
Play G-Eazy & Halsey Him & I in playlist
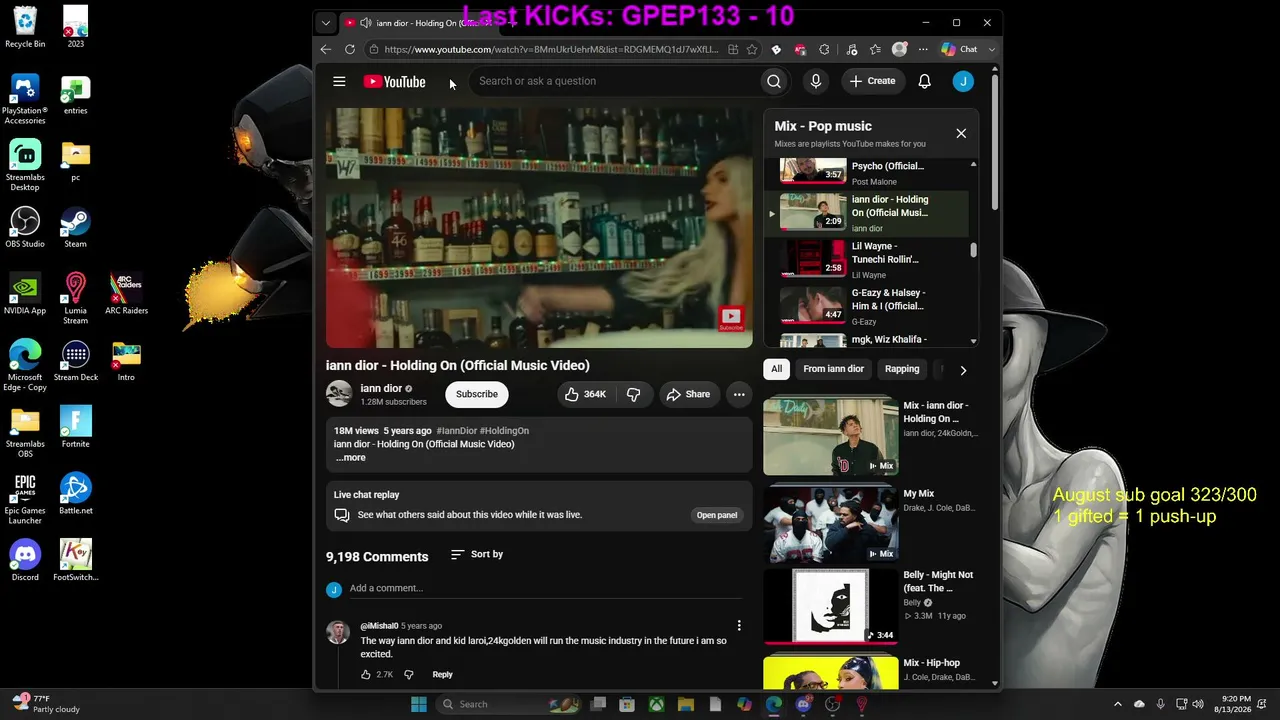coord(868,306)
